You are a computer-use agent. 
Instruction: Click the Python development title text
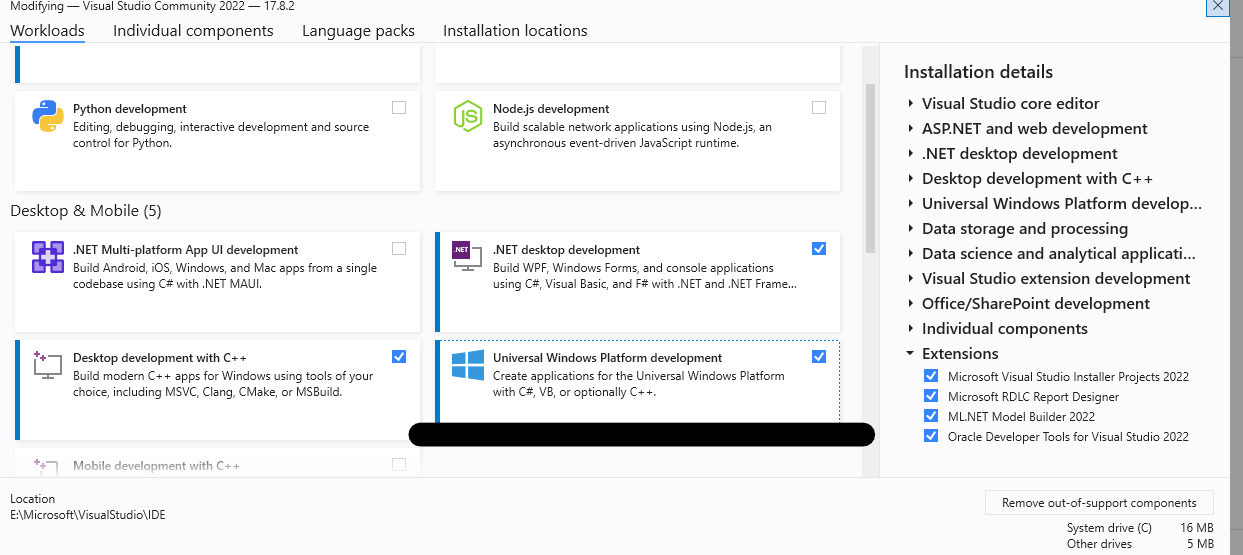(130, 109)
